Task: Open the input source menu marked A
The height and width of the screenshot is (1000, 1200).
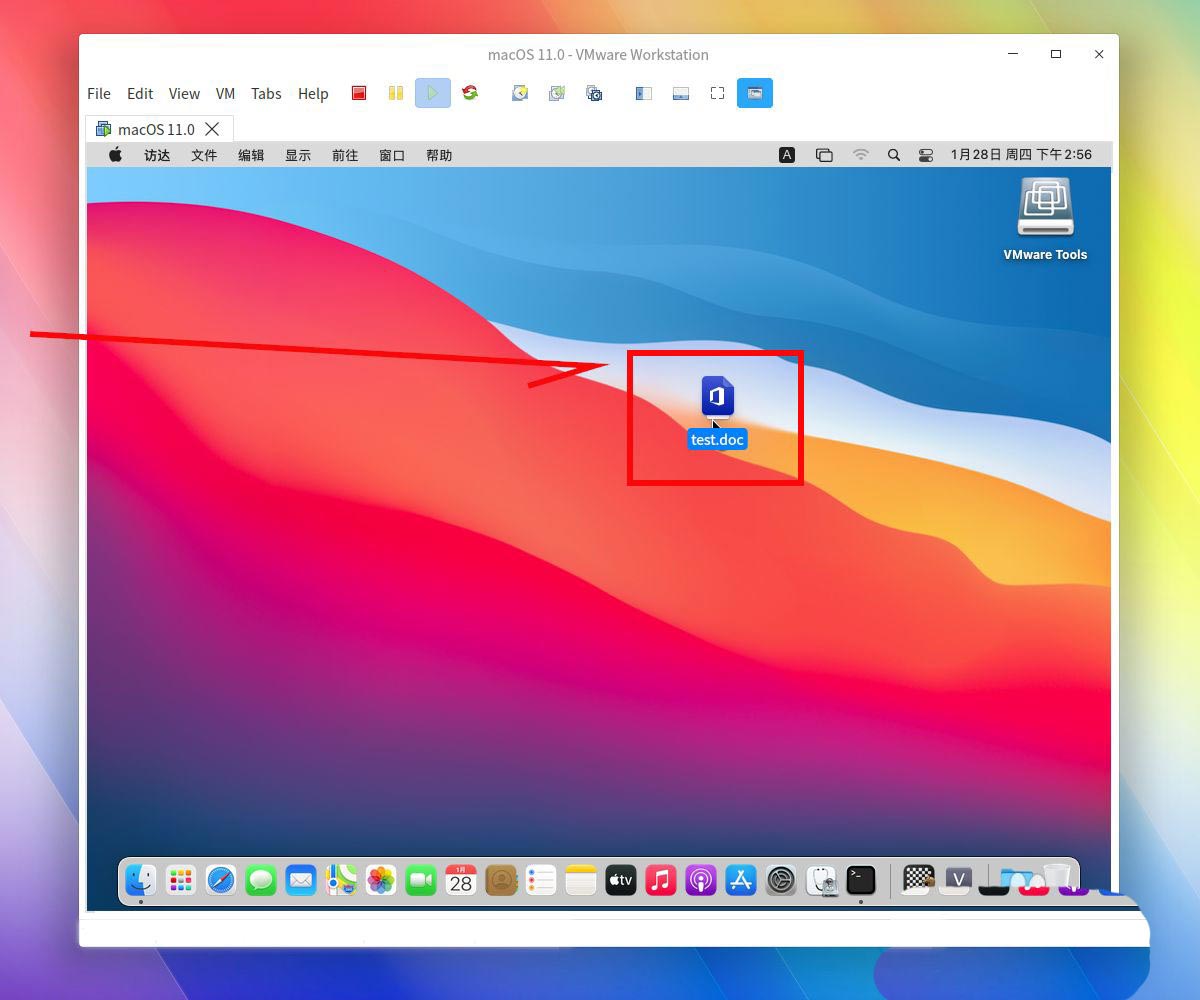Action: (x=787, y=155)
